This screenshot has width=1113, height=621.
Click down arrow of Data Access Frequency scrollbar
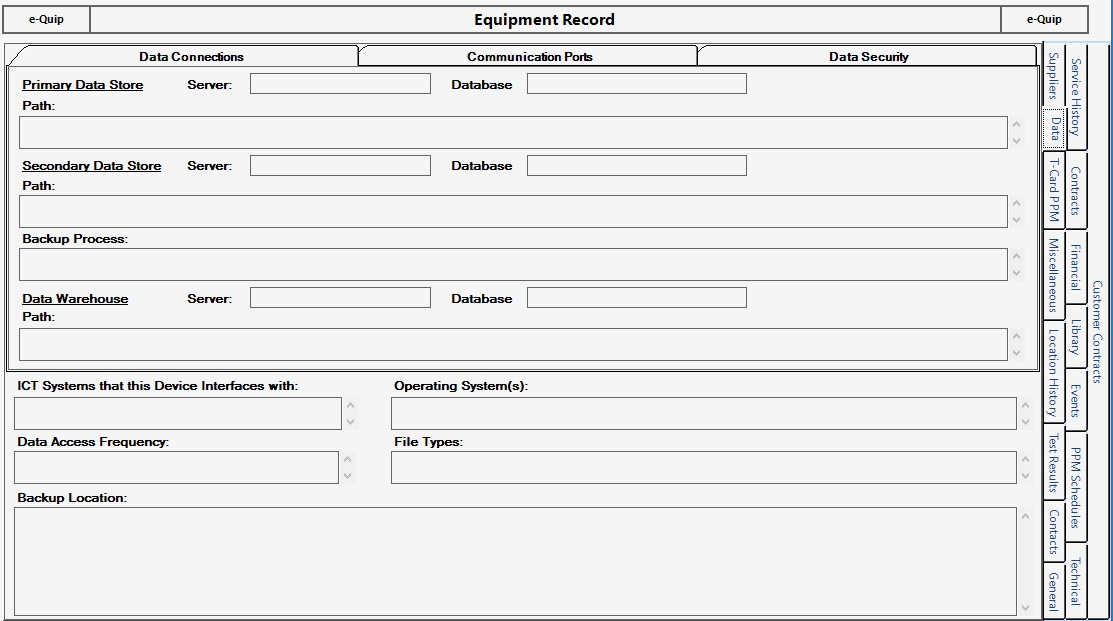(347, 476)
